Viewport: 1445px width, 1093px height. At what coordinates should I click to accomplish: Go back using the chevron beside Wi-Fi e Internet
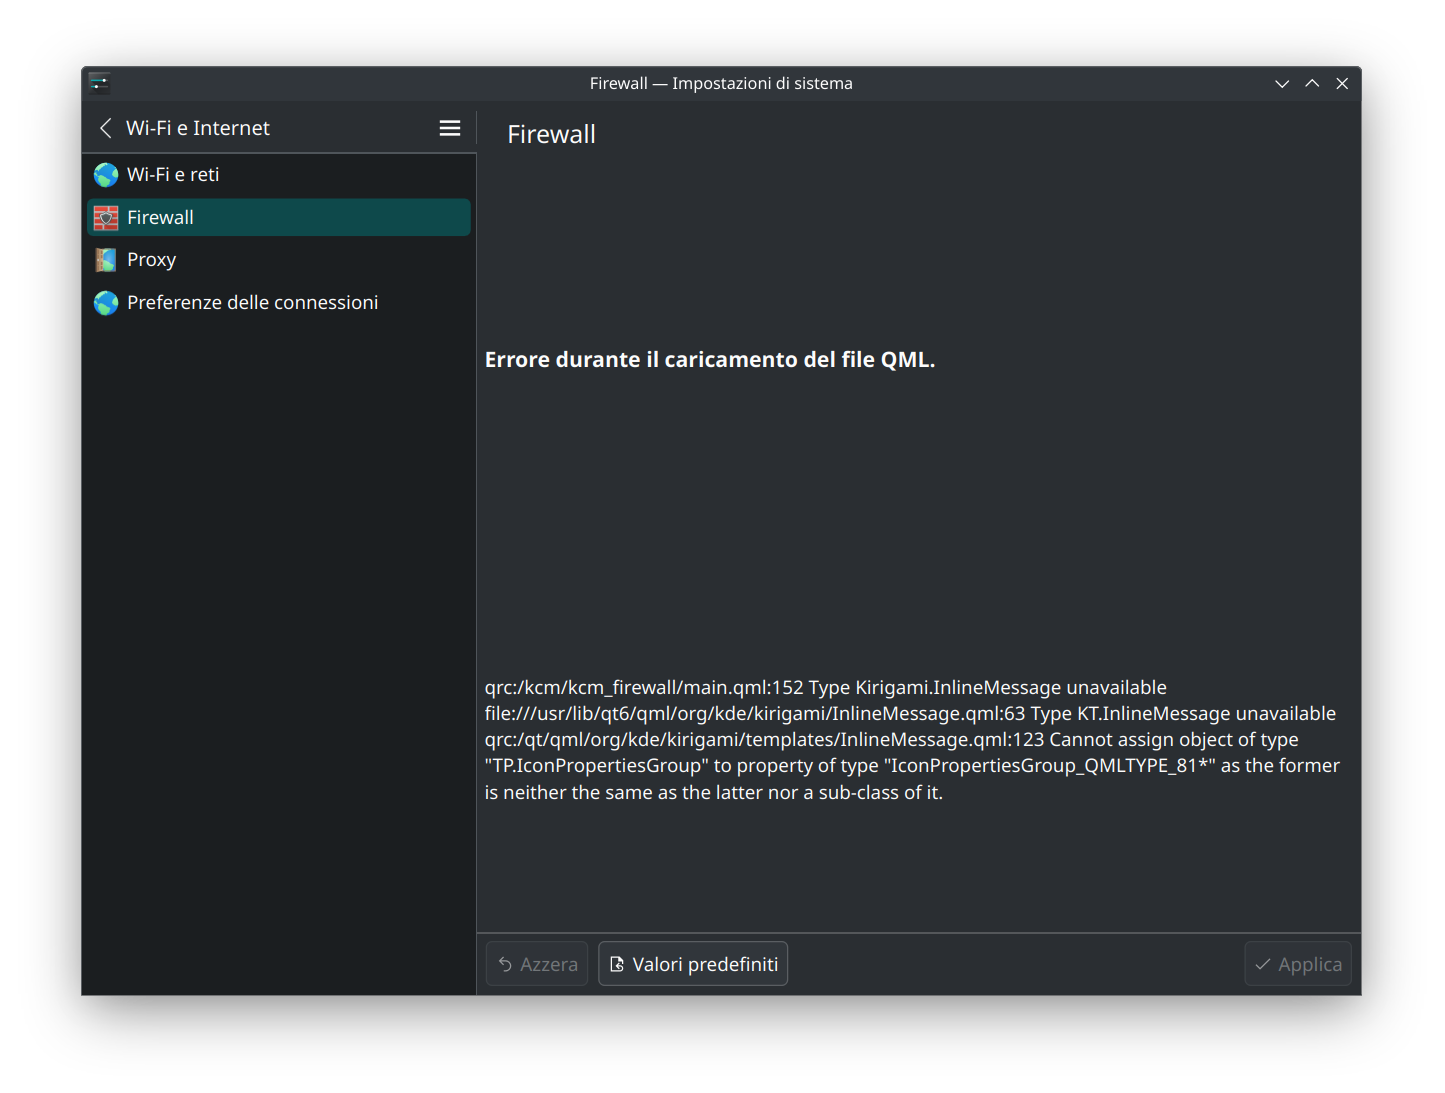(106, 128)
